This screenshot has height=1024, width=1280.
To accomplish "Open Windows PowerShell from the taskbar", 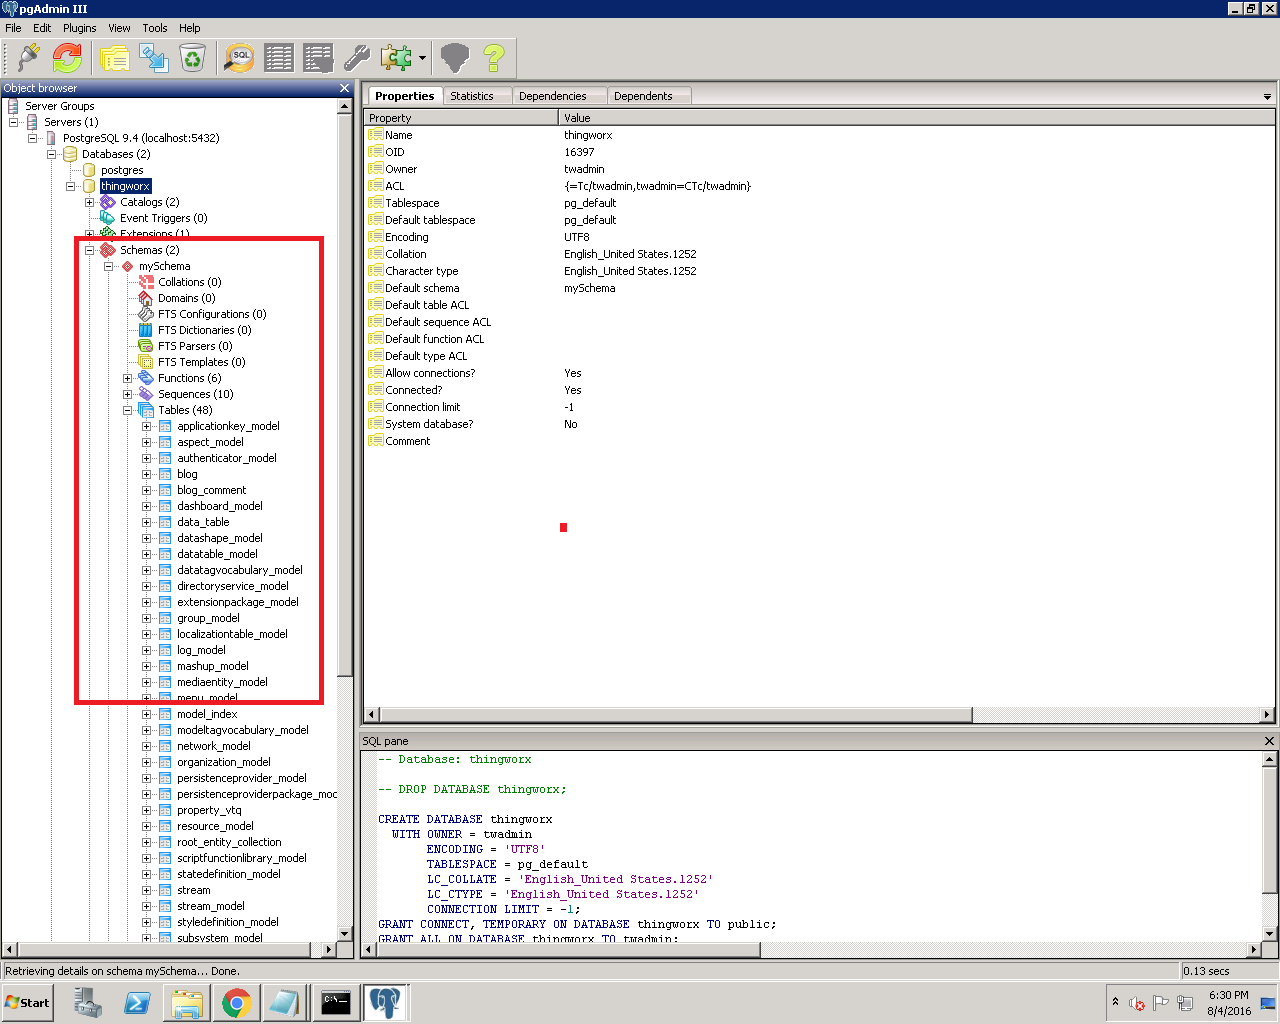I will 137,1003.
